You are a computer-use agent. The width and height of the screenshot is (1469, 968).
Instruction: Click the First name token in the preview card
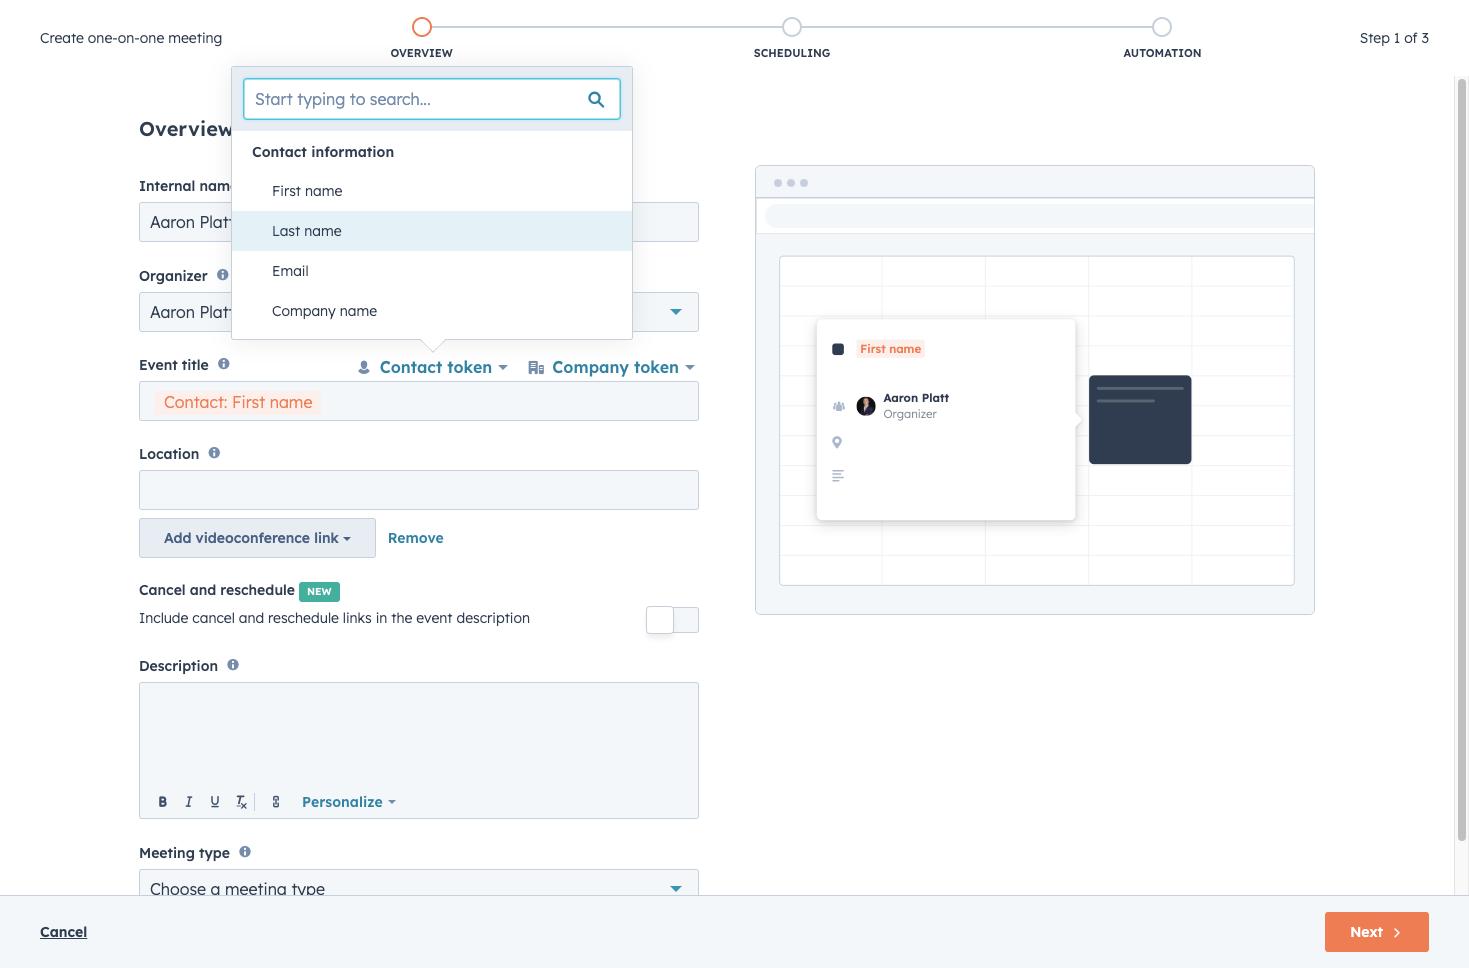click(x=890, y=349)
